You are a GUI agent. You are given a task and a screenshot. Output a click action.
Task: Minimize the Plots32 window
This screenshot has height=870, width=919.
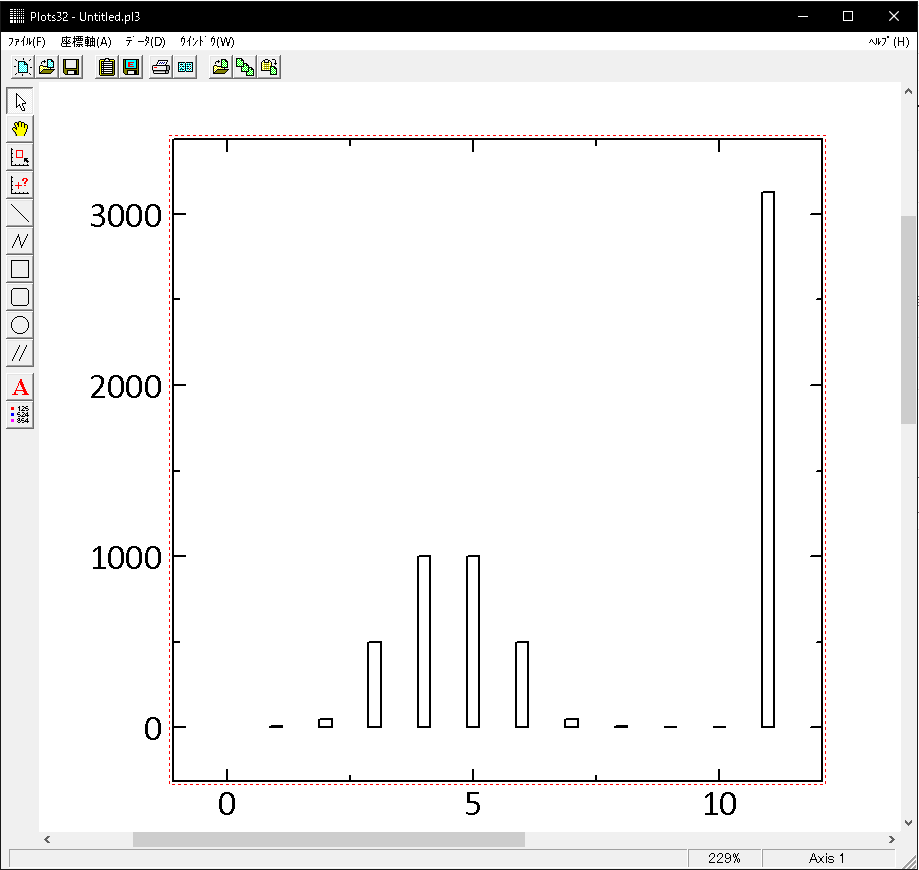tap(803, 16)
